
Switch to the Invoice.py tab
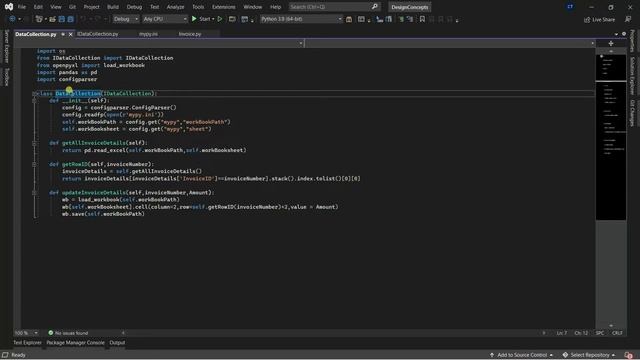[x=190, y=34]
